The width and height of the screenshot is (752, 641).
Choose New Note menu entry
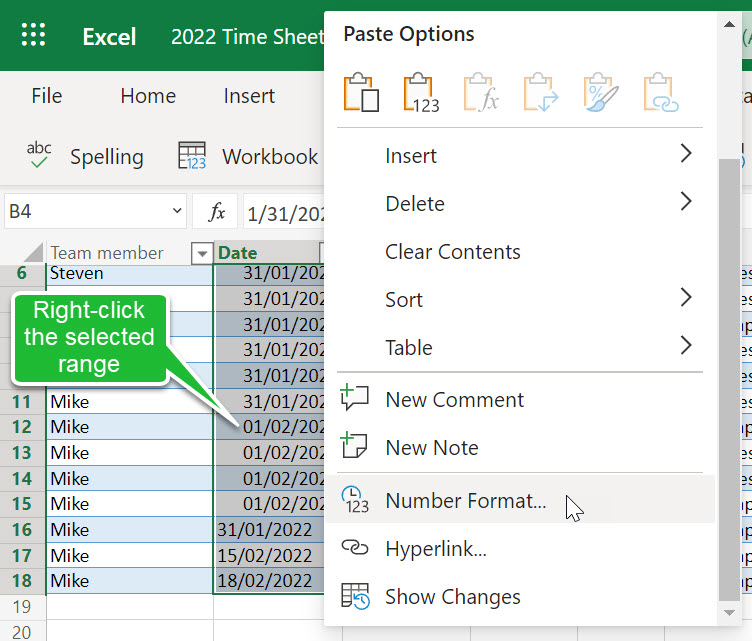(520, 448)
